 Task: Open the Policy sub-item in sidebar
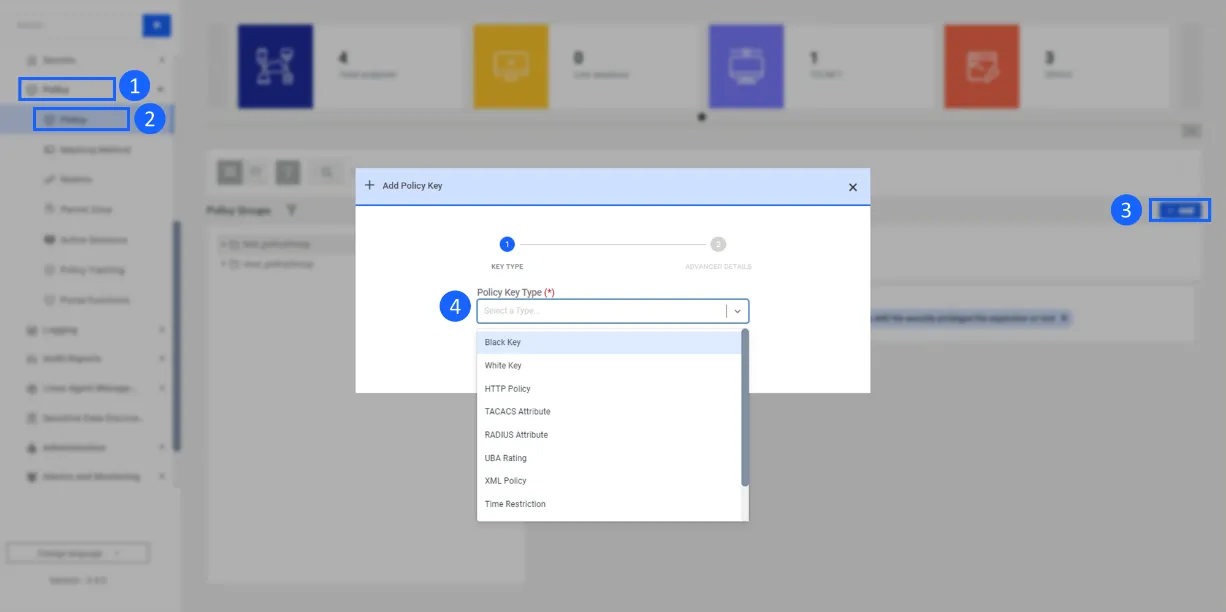tap(81, 119)
